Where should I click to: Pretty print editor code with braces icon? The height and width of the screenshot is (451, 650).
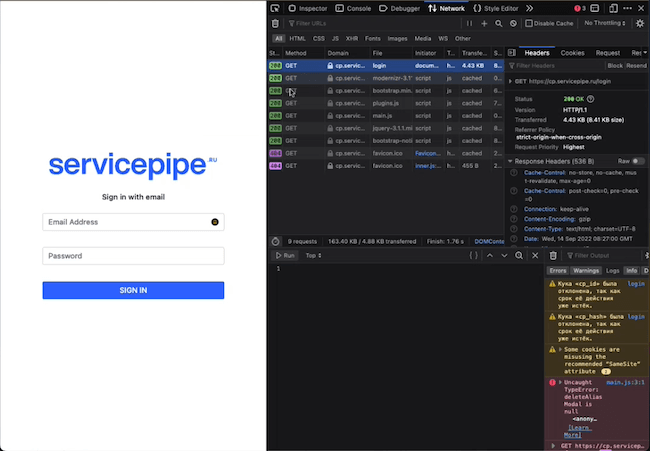tap(473, 255)
